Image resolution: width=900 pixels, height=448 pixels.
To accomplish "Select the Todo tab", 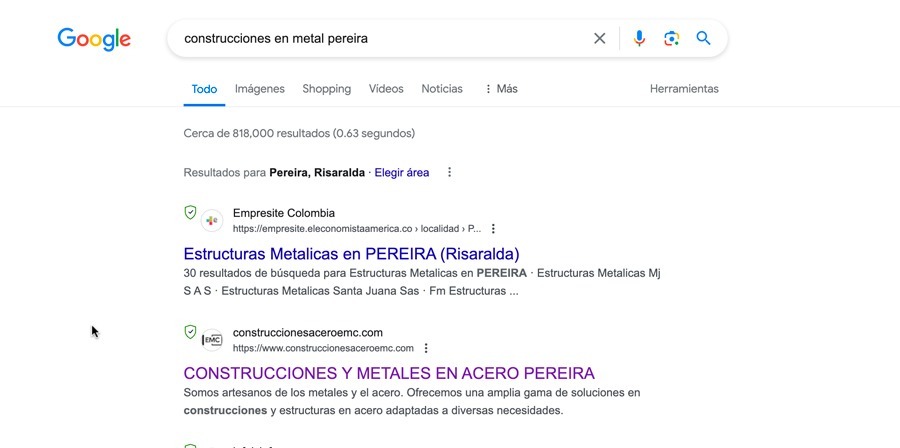I will click(x=204, y=89).
